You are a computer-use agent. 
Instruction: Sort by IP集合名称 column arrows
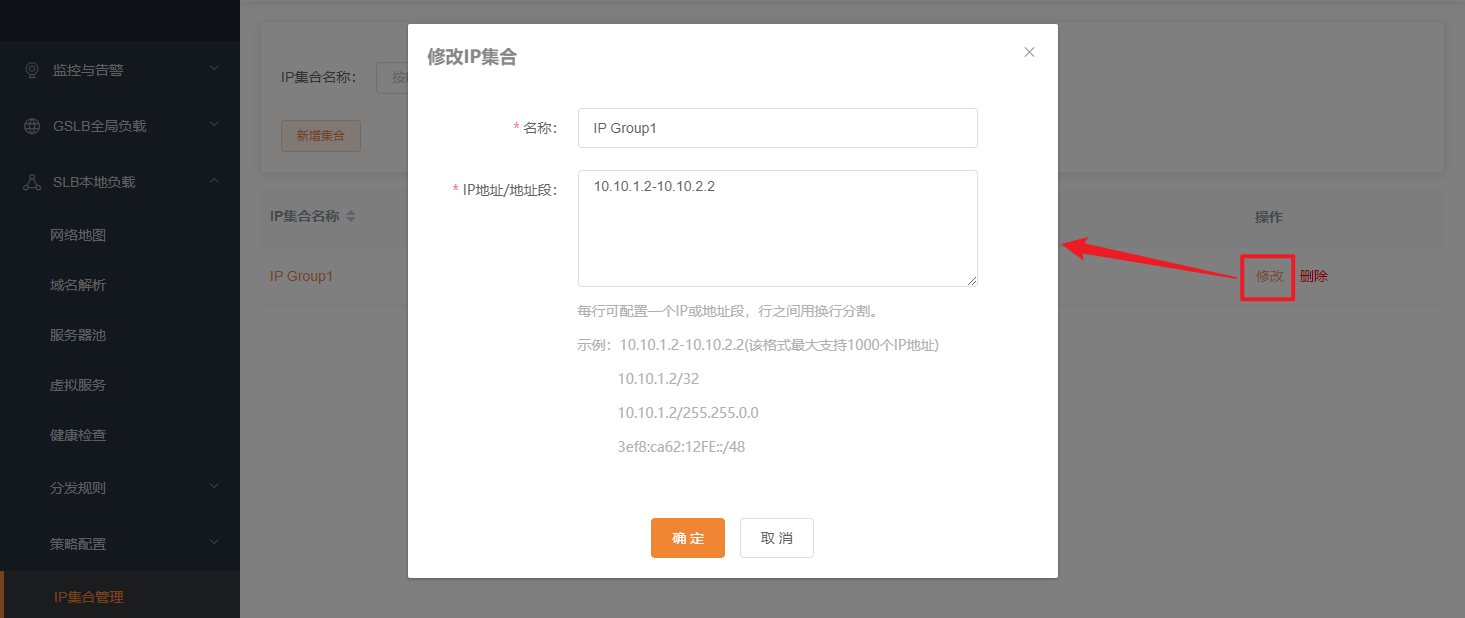(351, 216)
